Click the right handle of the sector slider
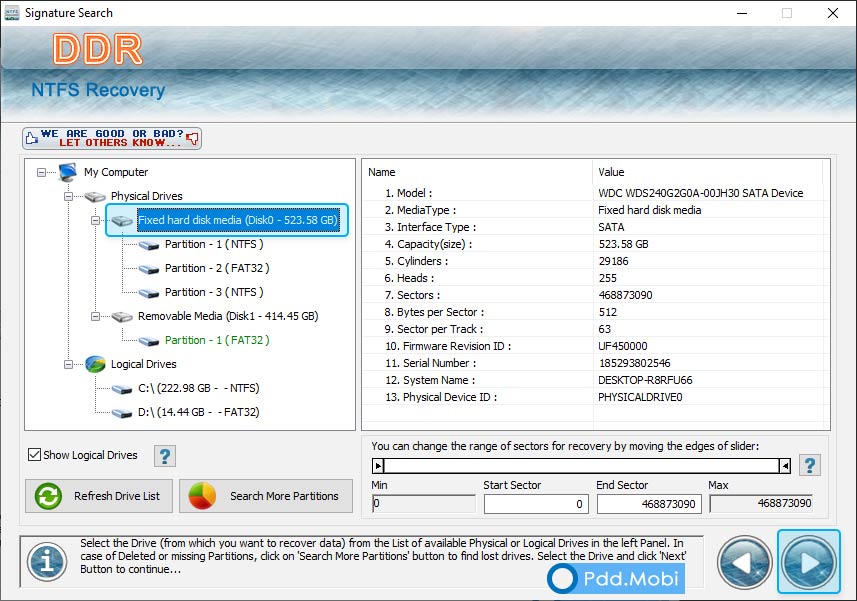This screenshot has height=601, width=857. (785, 466)
